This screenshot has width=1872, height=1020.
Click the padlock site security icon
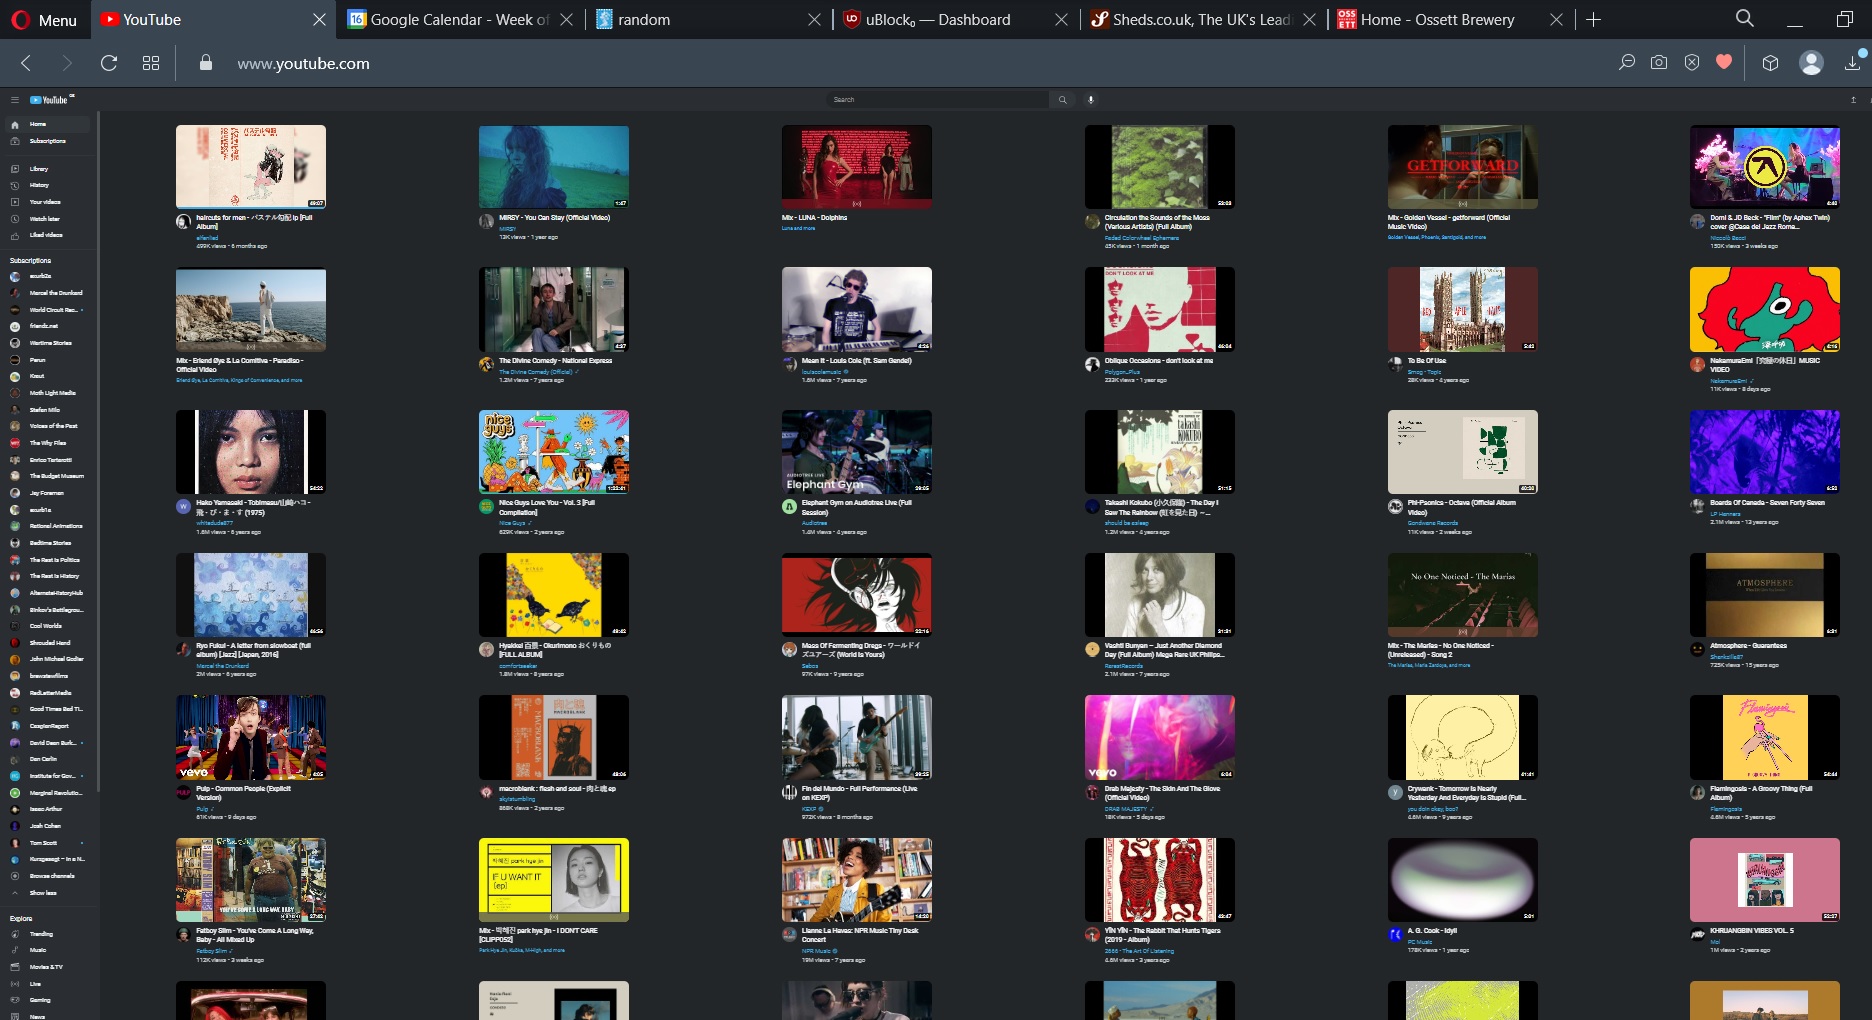pos(206,63)
